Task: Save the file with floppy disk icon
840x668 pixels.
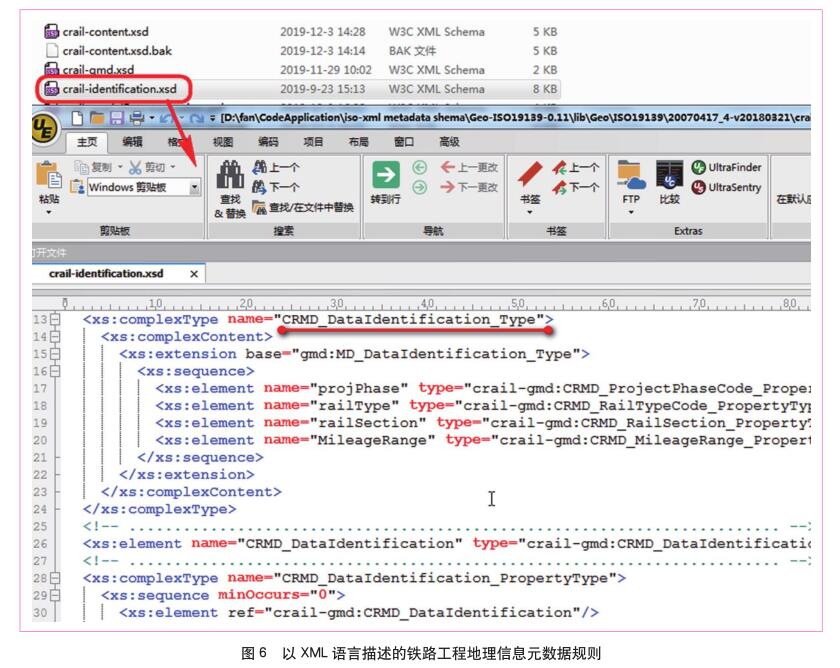Action: 117,118
